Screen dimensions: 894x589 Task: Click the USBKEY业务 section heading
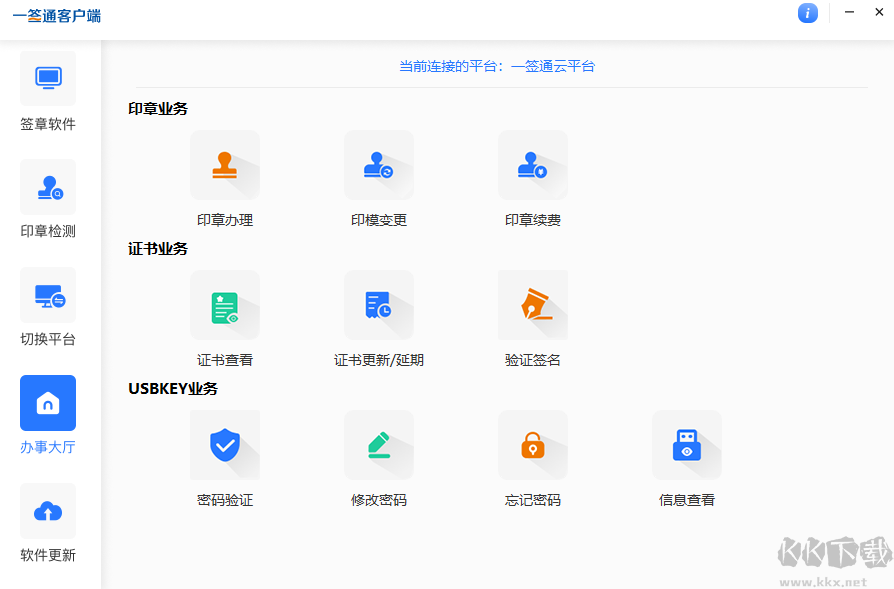click(173, 389)
